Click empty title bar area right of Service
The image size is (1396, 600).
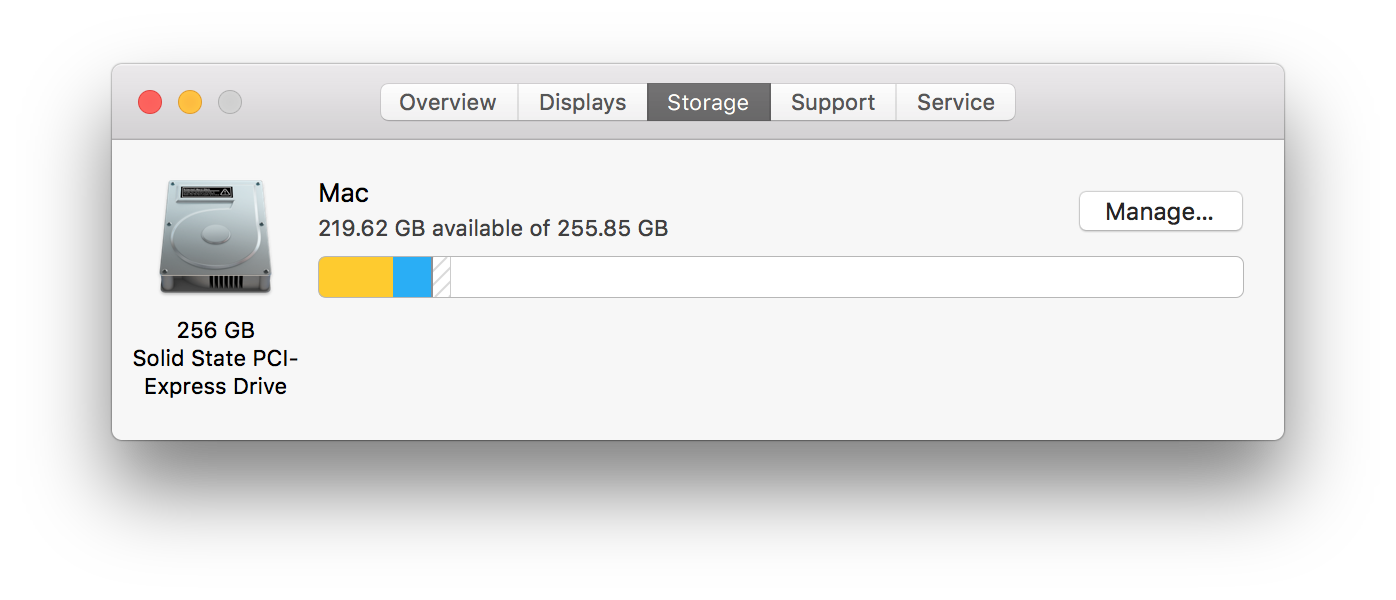[x=1140, y=102]
